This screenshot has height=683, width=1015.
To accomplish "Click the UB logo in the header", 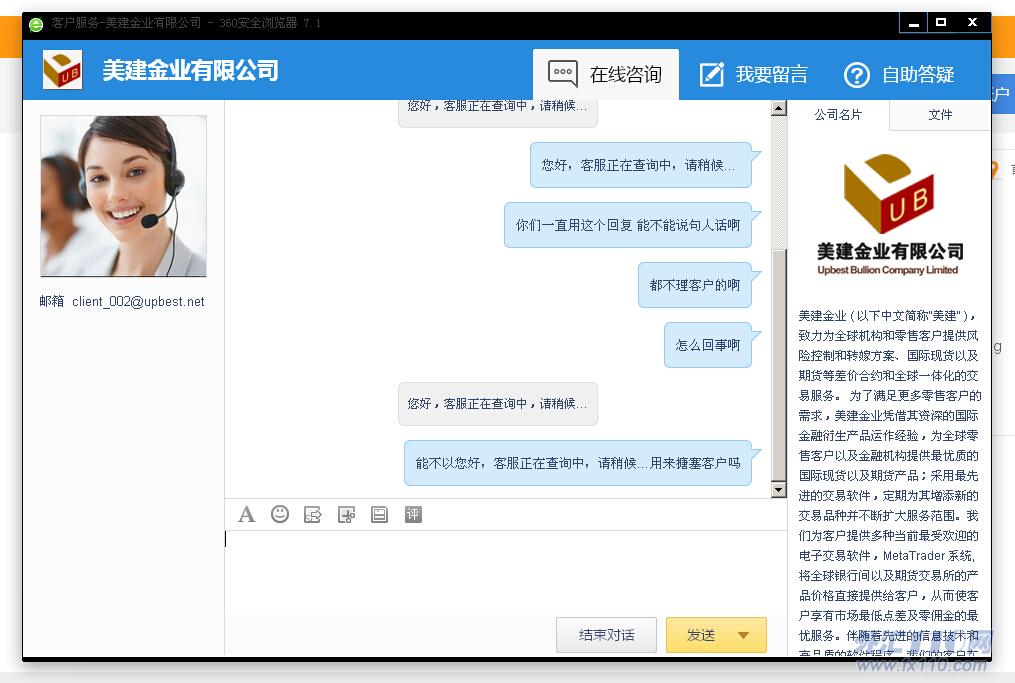I will point(62,69).
